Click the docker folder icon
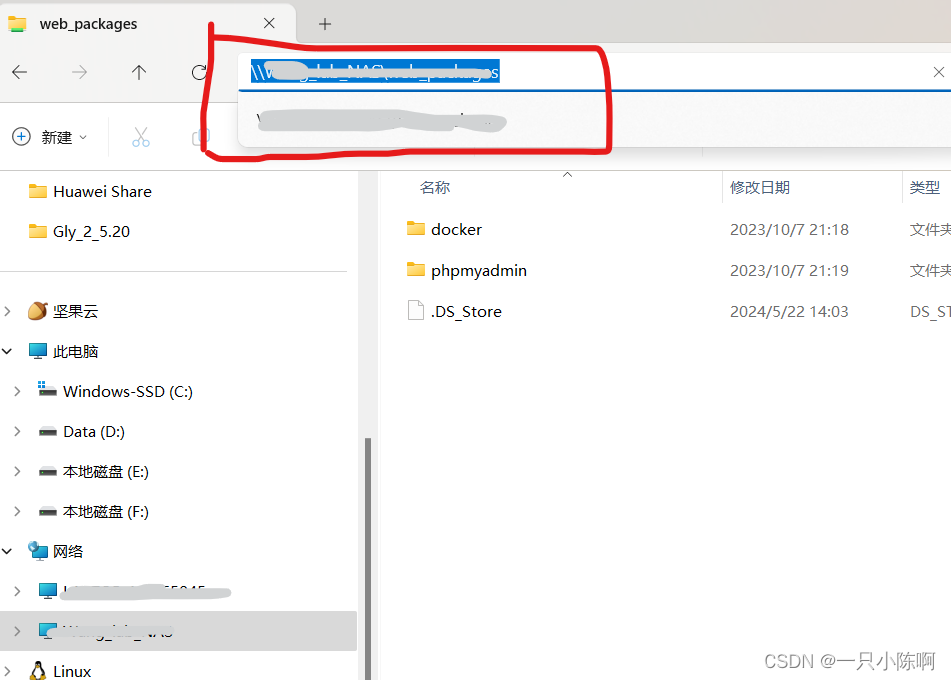Image resolution: width=951 pixels, height=680 pixels. coord(415,229)
